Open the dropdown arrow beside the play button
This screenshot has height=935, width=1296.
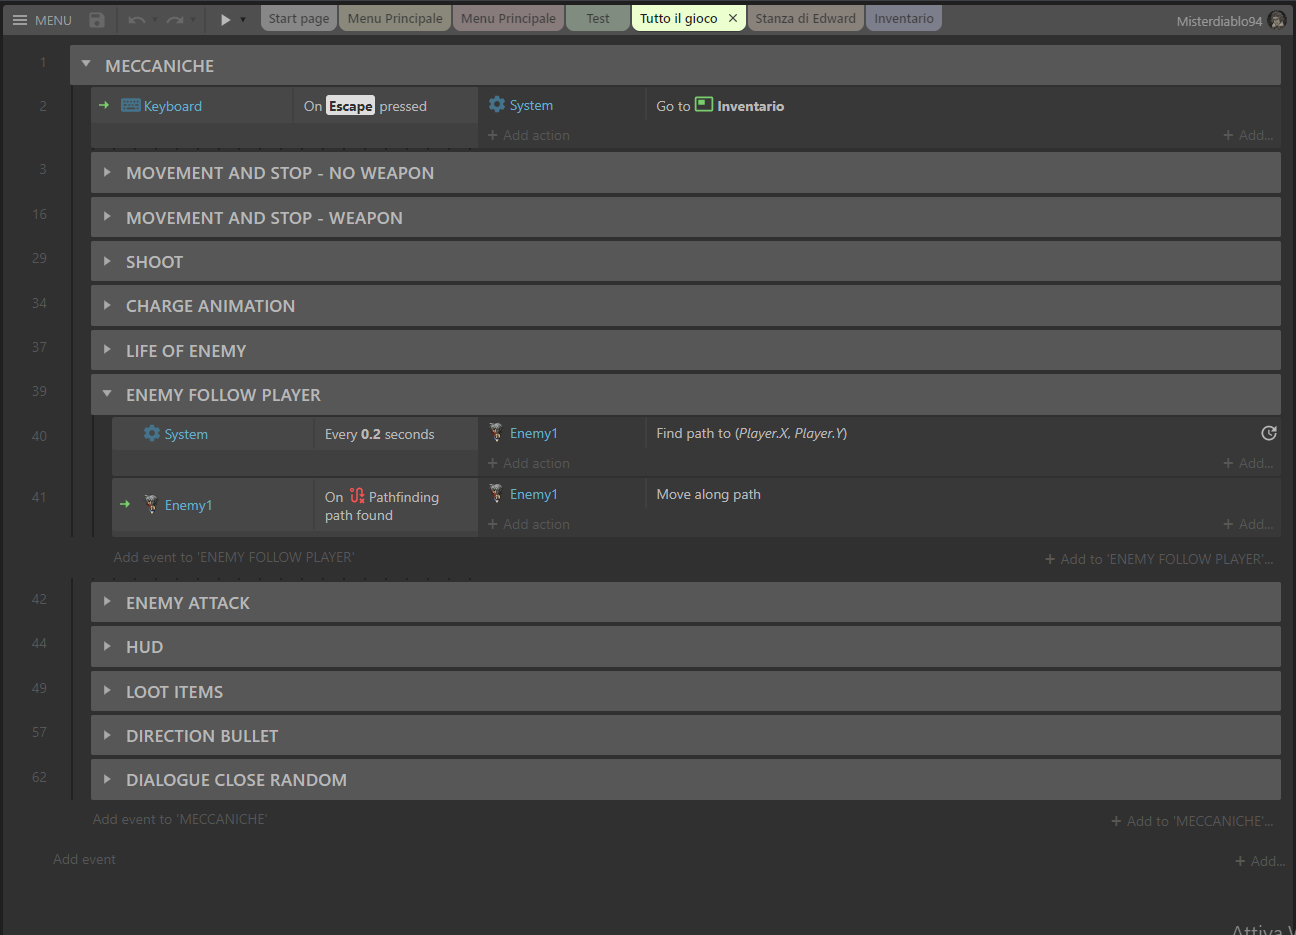coord(243,20)
